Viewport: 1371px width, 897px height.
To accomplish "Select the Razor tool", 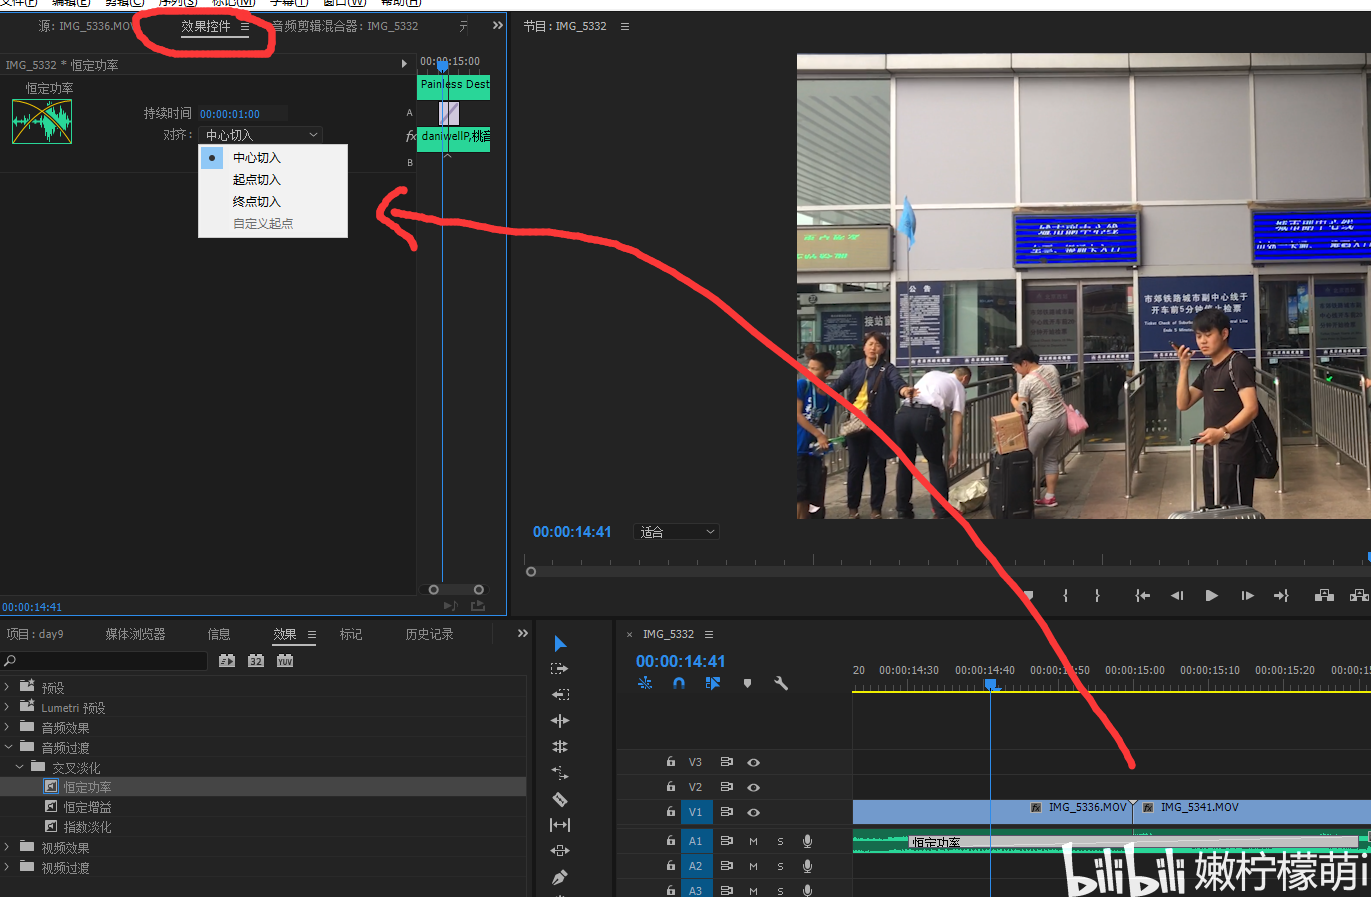I will coord(560,799).
